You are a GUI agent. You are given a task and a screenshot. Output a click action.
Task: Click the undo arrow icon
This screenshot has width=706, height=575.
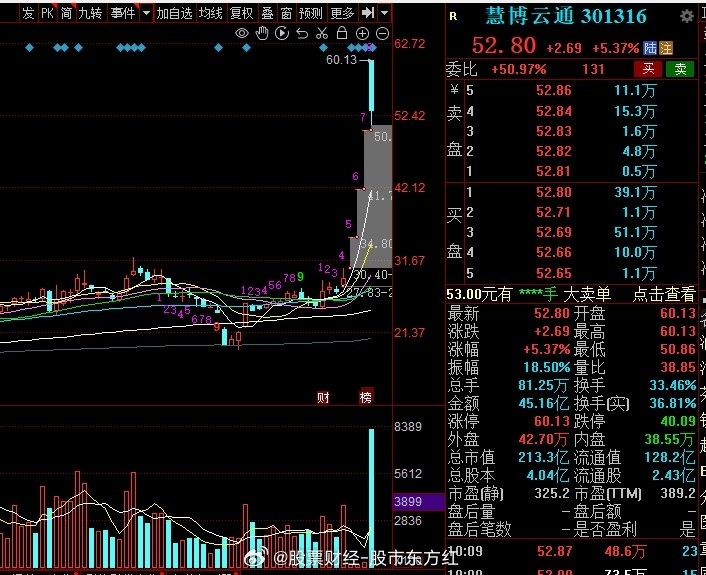point(302,33)
